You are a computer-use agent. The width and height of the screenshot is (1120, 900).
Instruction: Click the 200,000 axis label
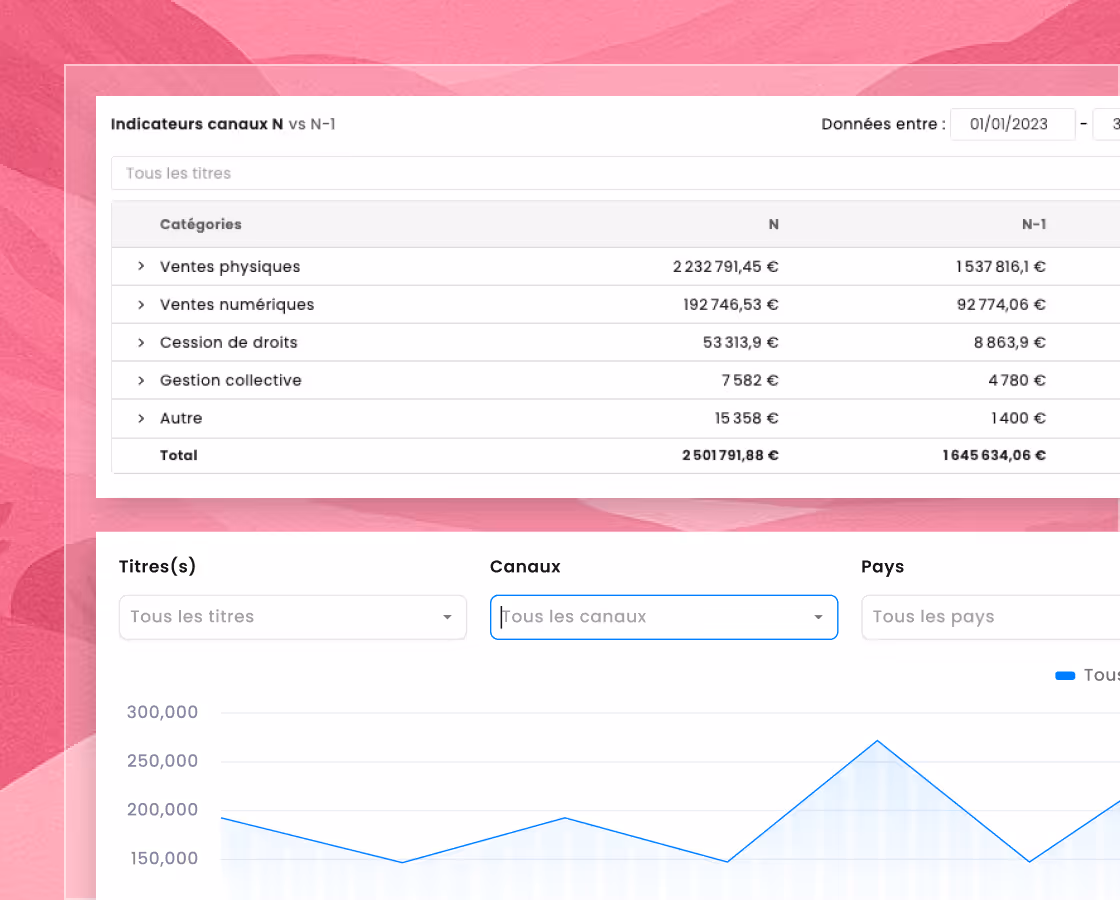point(162,809)
